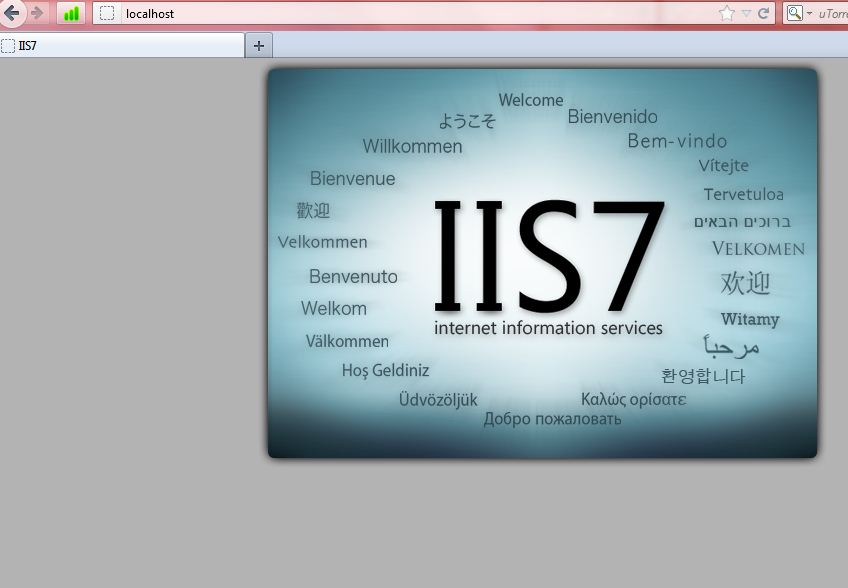Click the 'internet information services' caption
The width and height of the screenshot is (848, 588).
[x=548, y=328]
